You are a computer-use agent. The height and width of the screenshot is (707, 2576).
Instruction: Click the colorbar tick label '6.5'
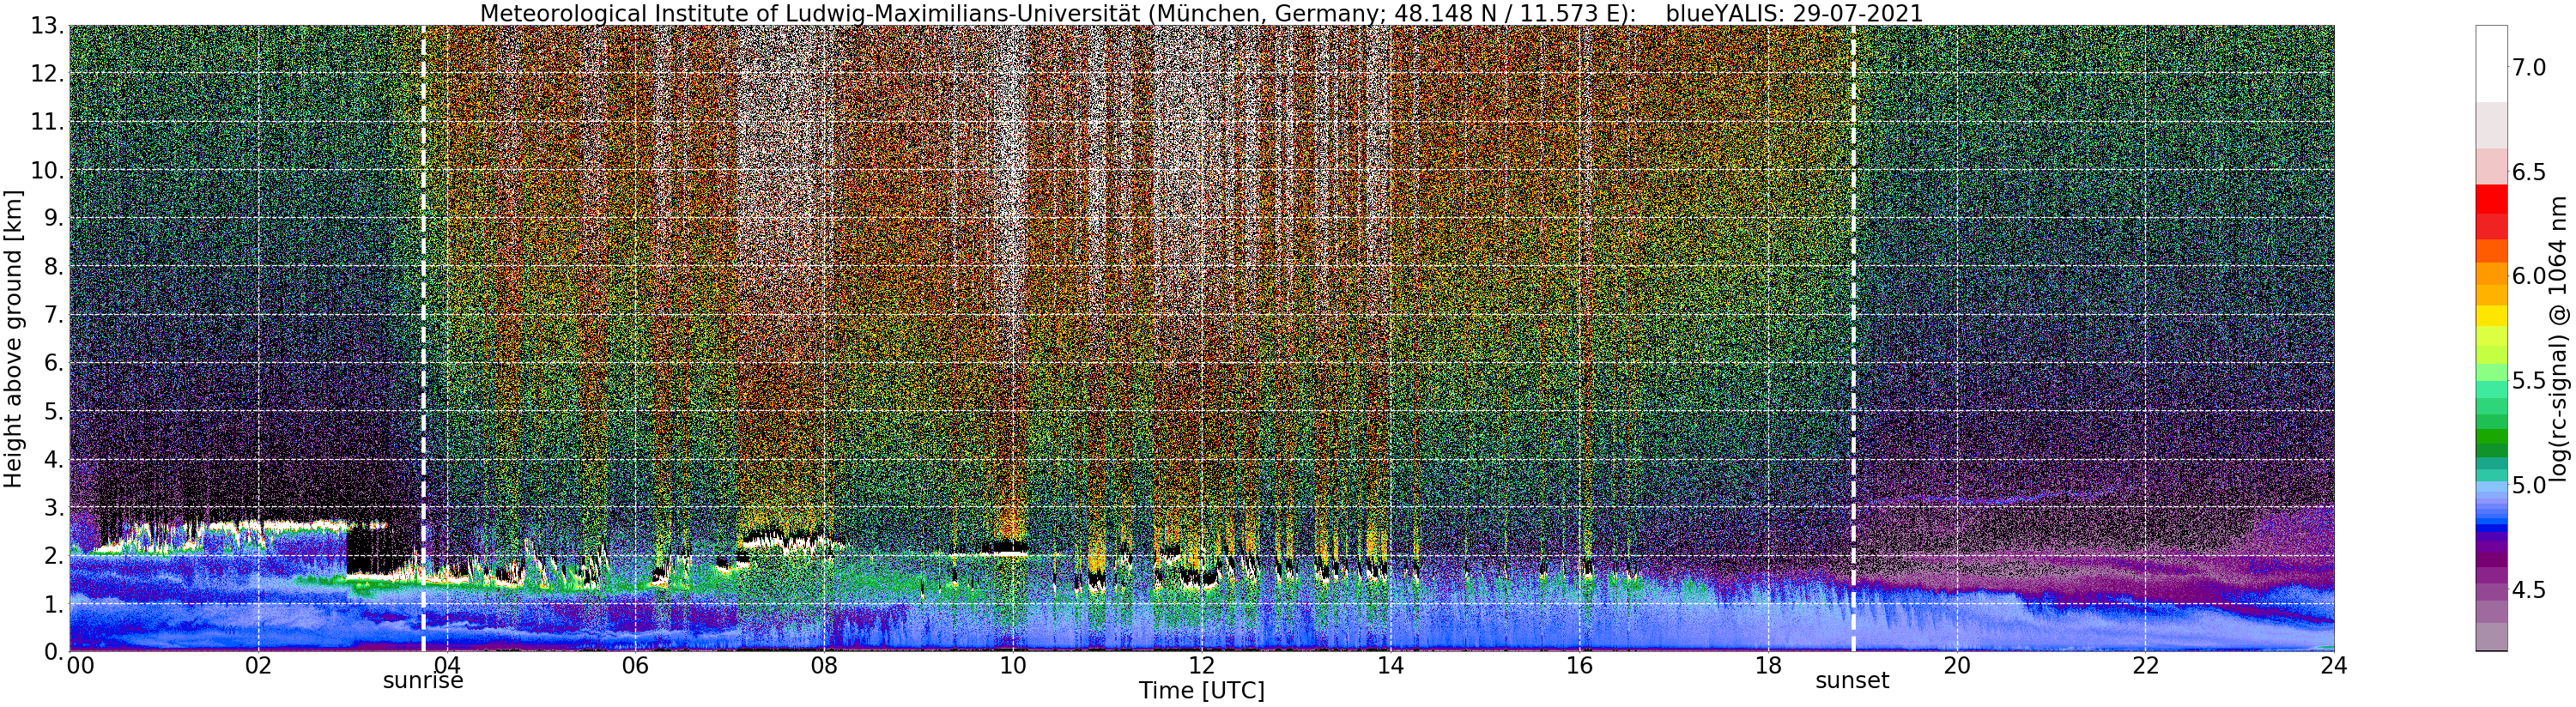(x=2529, y=172)
